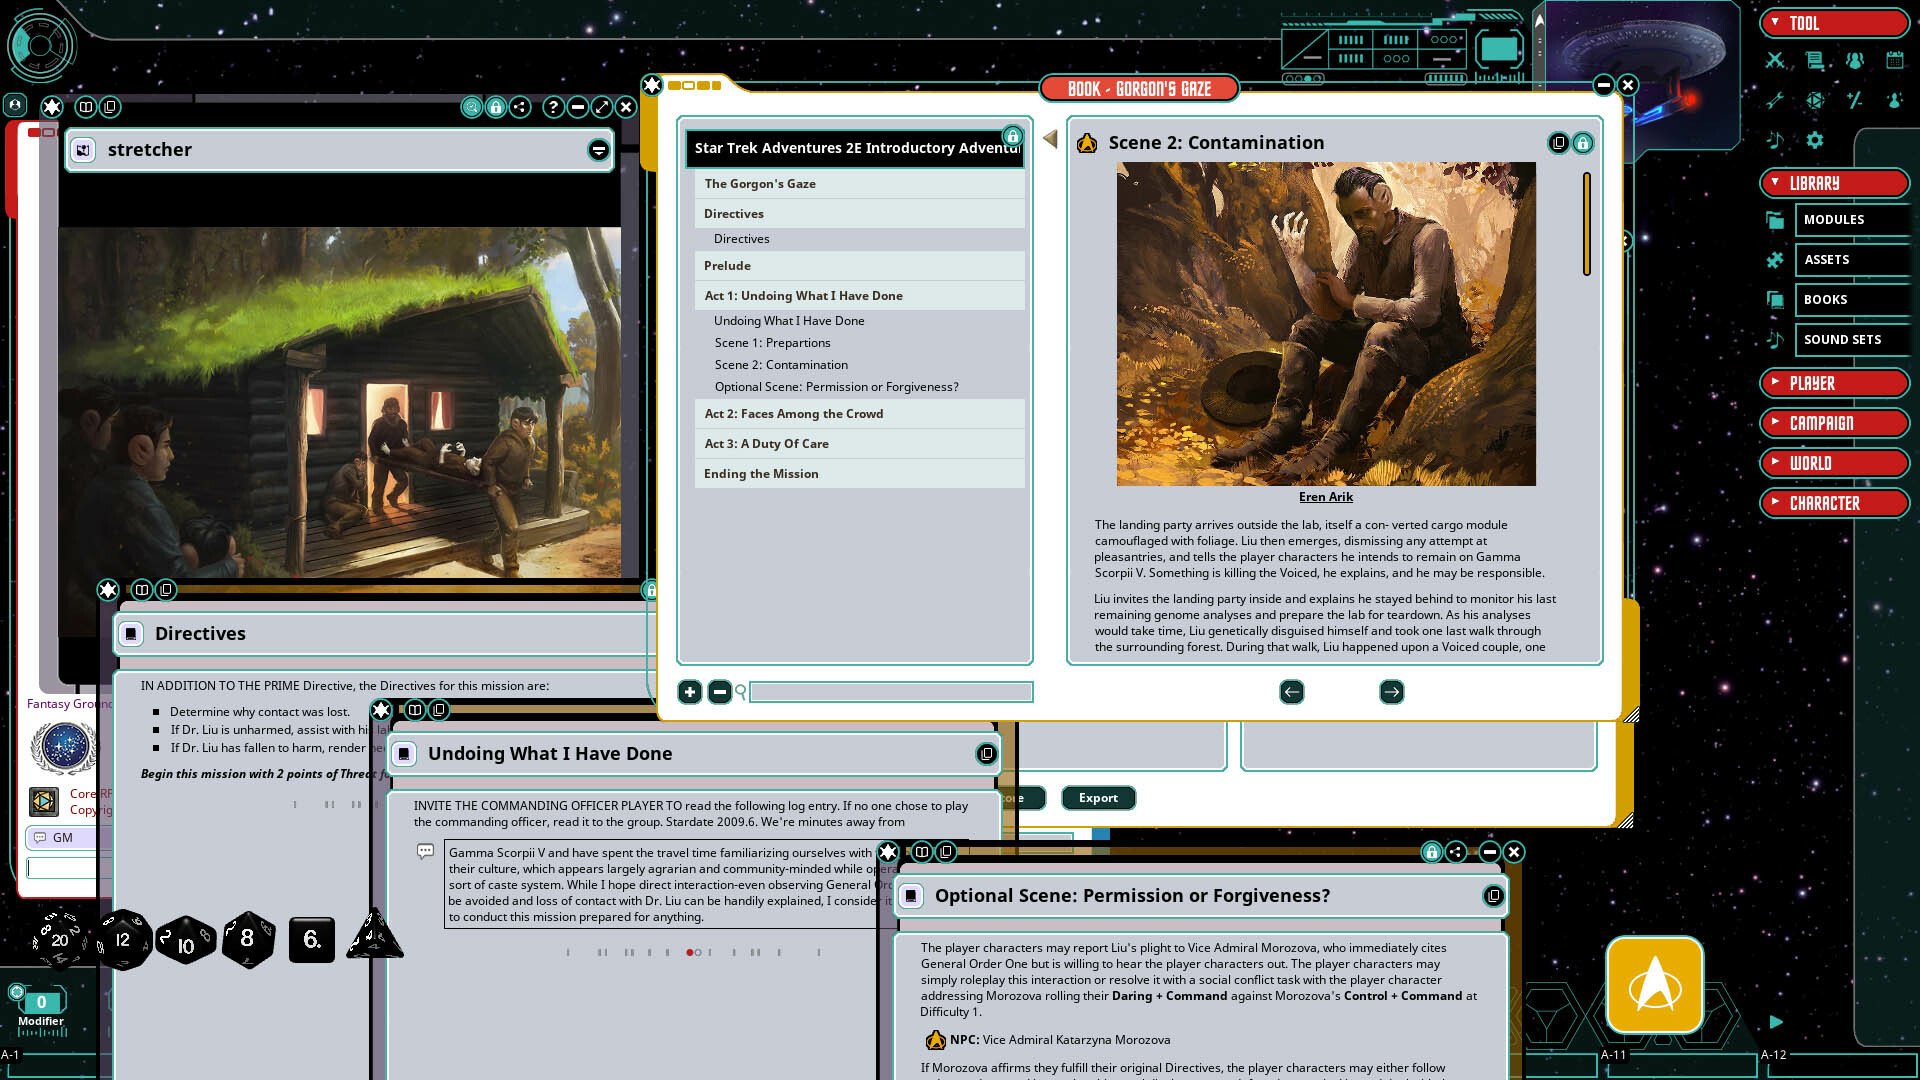Toggle the lock on the adventure table of contents
Viewport: 1920px width, 1080px height.
tap(1011, 135)
